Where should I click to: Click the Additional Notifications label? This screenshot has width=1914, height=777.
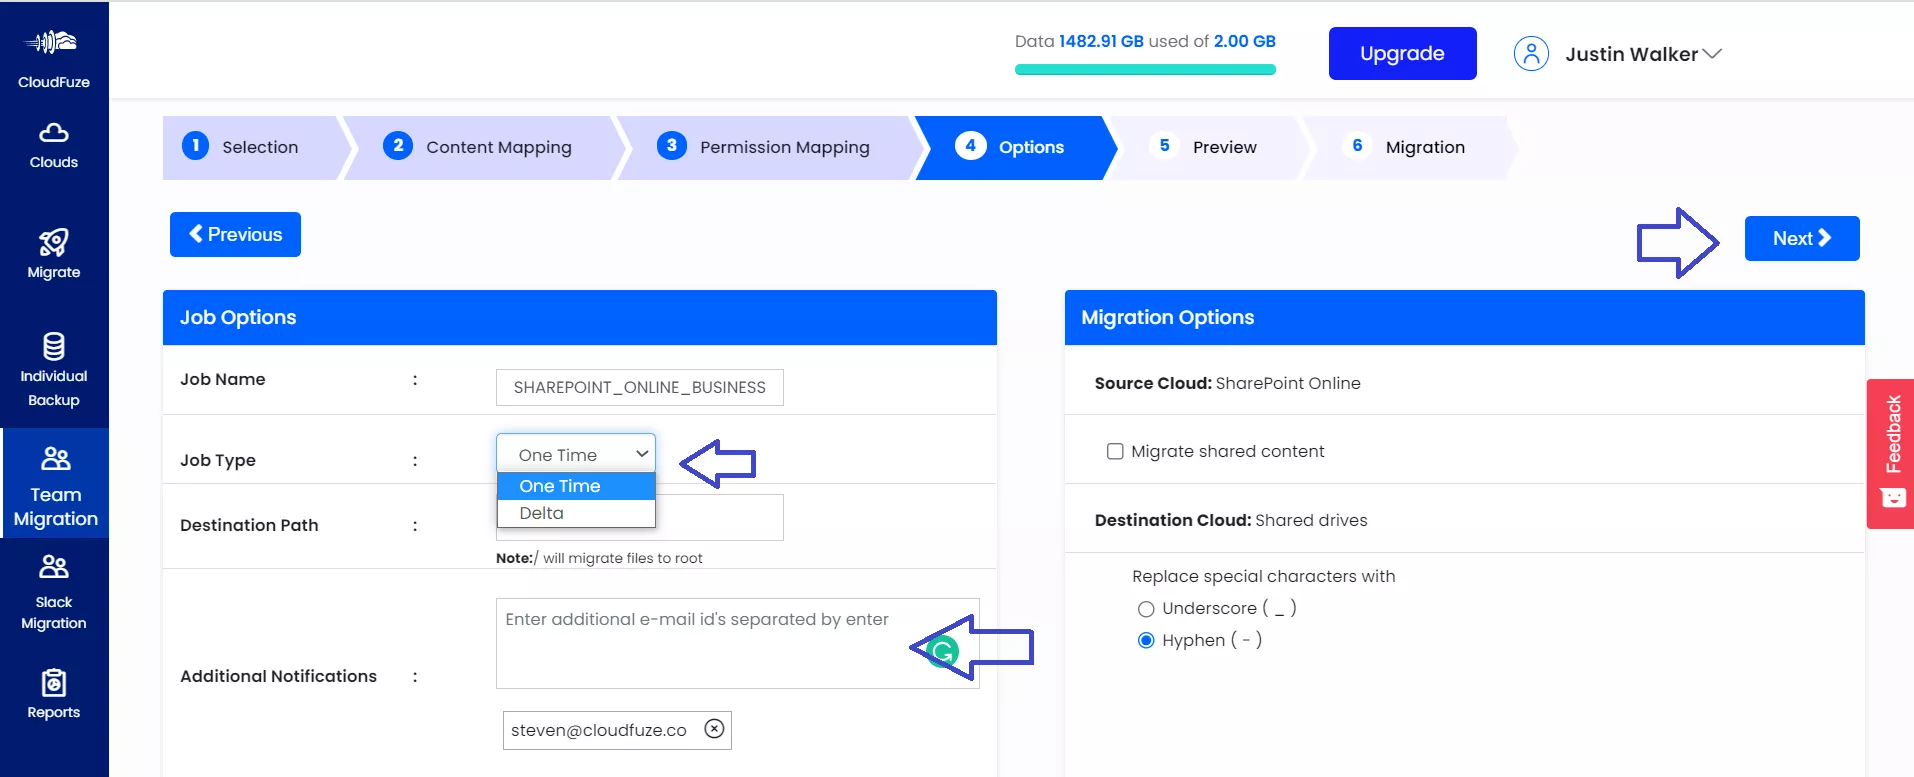pos(278,676)
